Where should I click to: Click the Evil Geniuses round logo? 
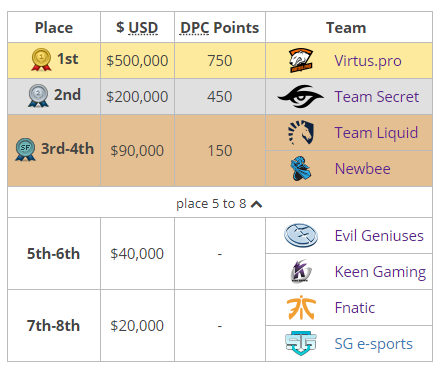coord(301,235)
